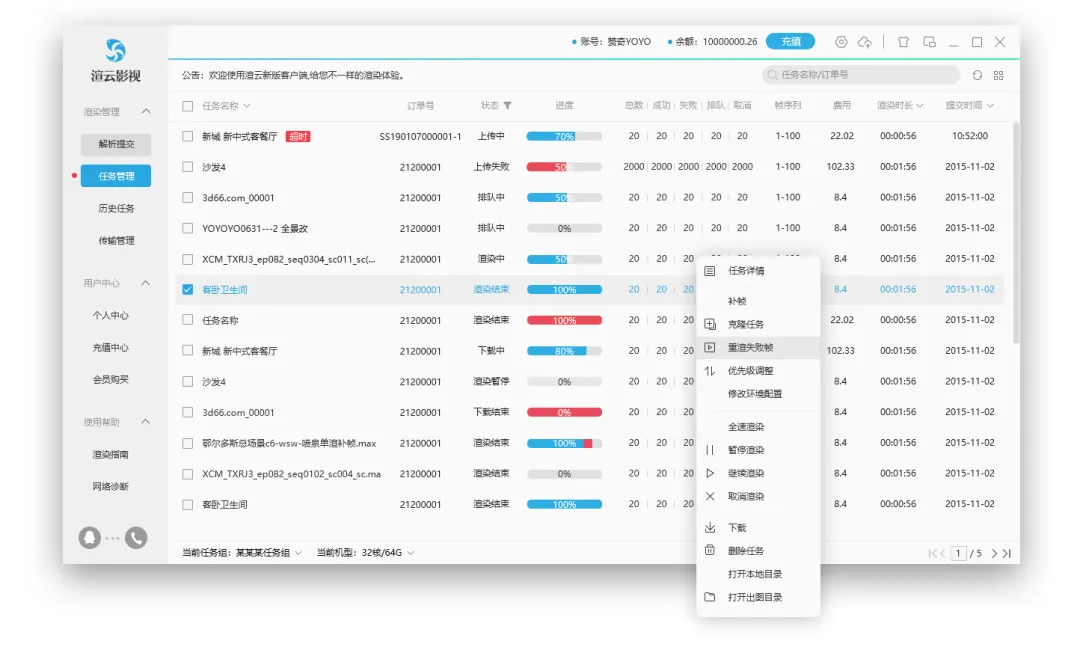Image resolution: width=1080 pixels, height=647 pixels.
Task: Go to the last page arrow icon
Action: (1006, 553)
